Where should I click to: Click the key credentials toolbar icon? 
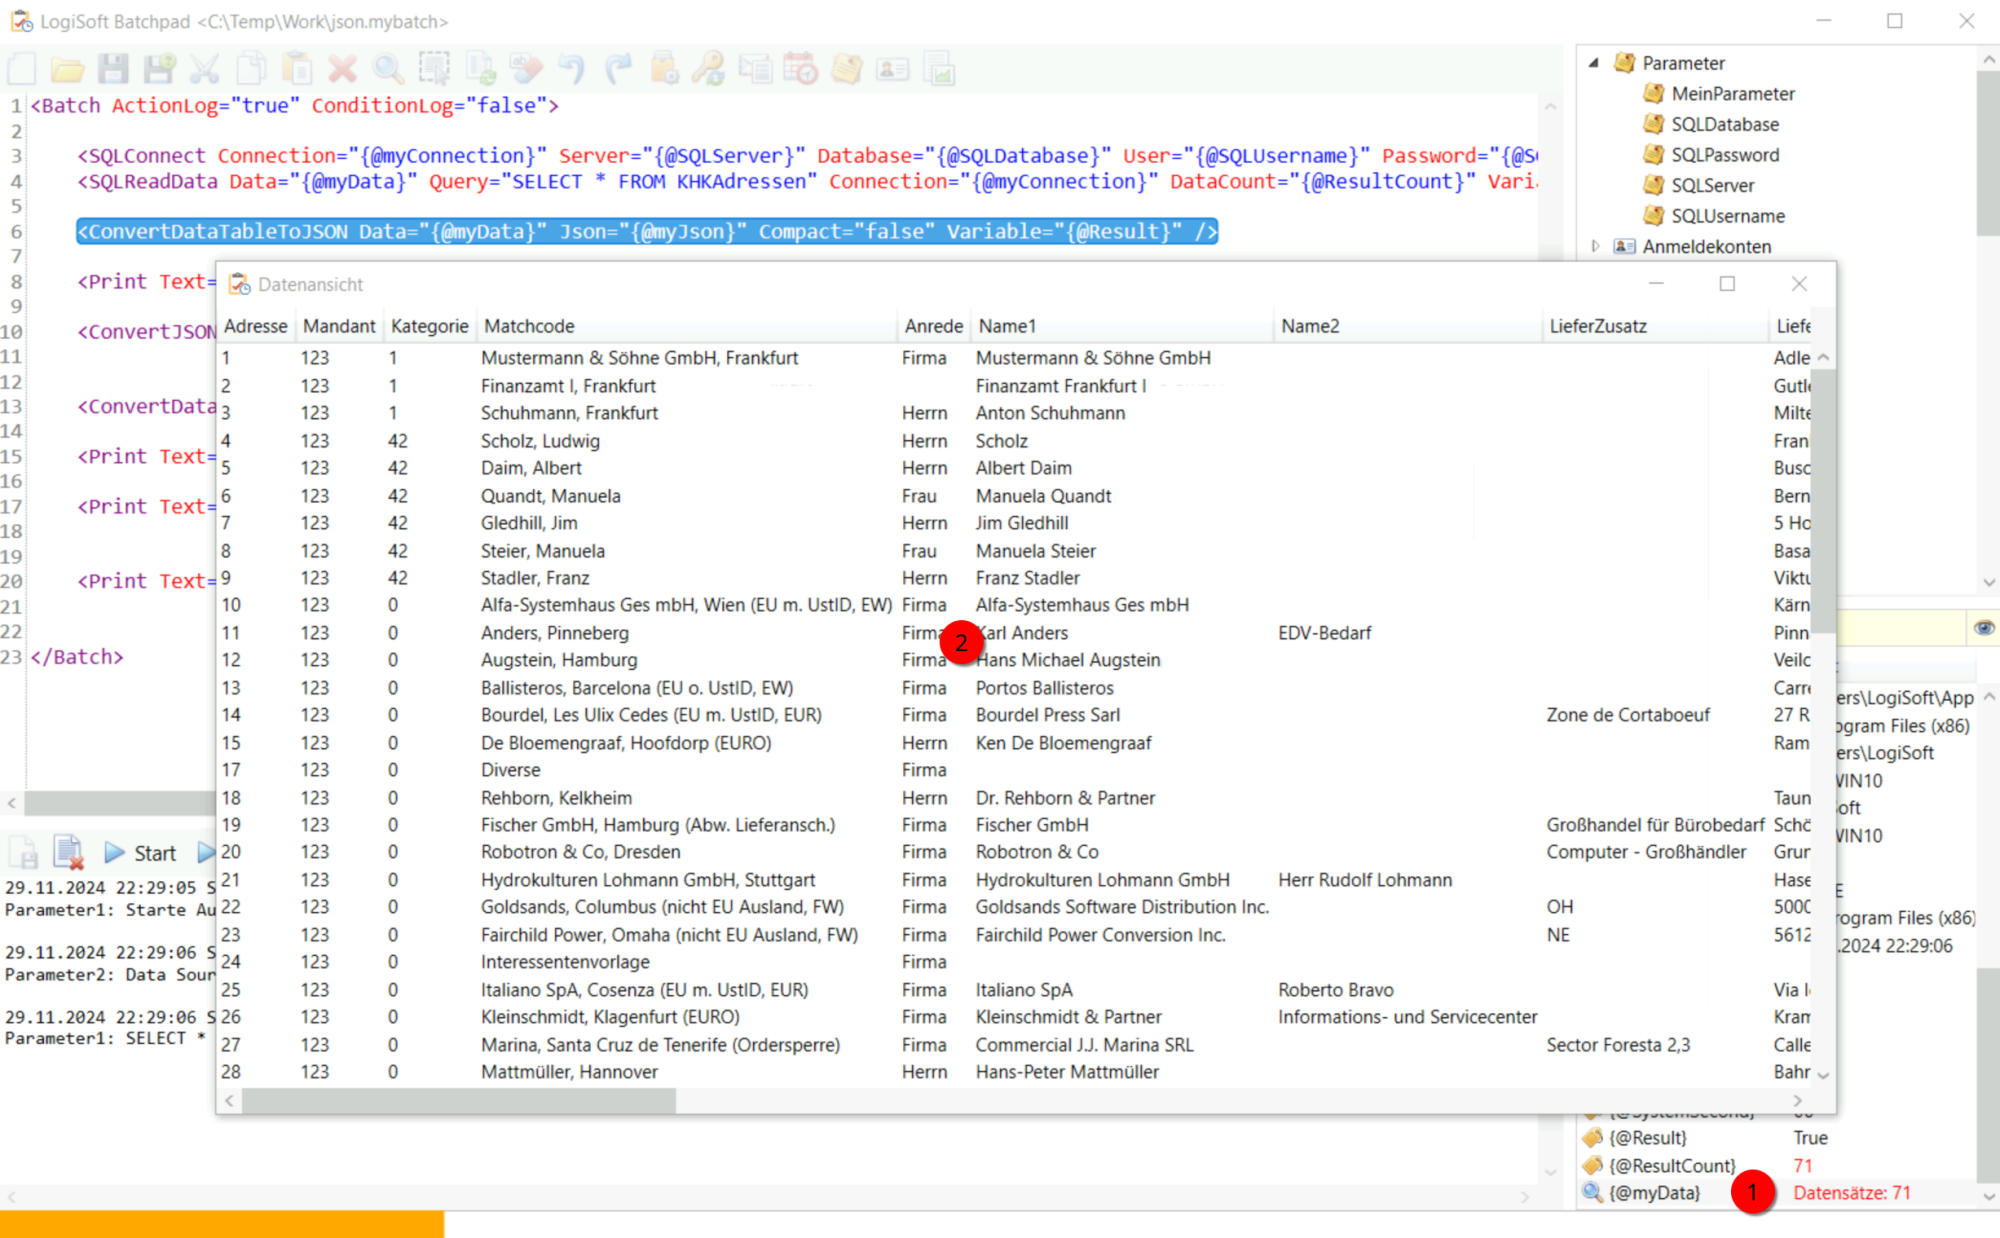709,69
